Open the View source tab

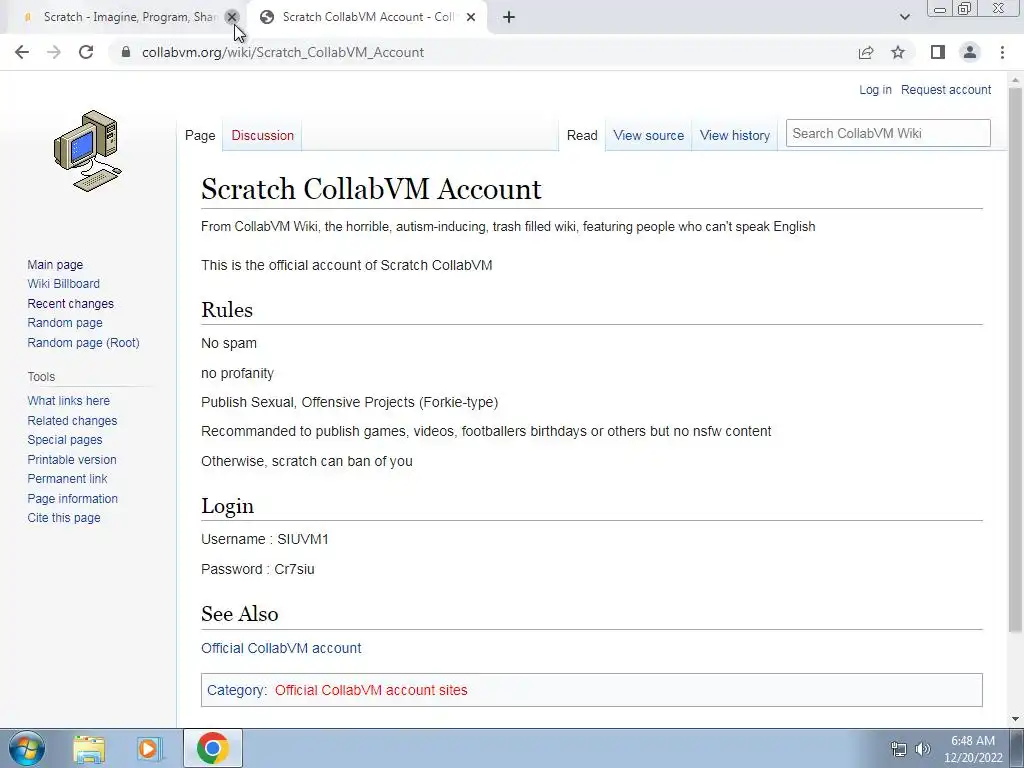[648, 135]
